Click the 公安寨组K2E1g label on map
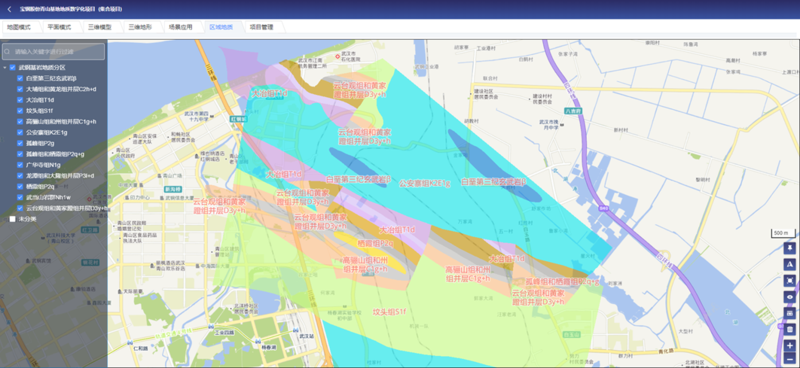This screenshot has height=368, width=800. tap(424, 182)
